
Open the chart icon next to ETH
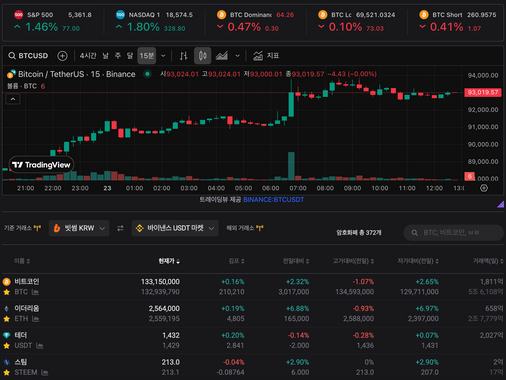coord(35,319)
